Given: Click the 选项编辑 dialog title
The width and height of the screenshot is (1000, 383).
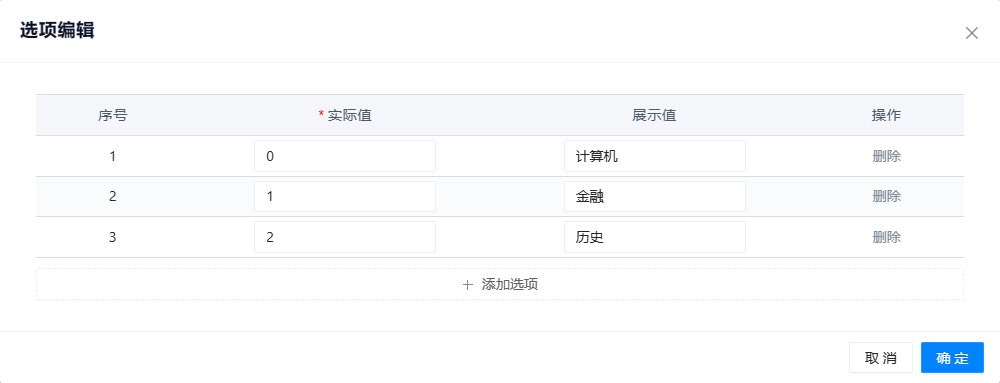Looking at the screenshot, I should (57, 30).
